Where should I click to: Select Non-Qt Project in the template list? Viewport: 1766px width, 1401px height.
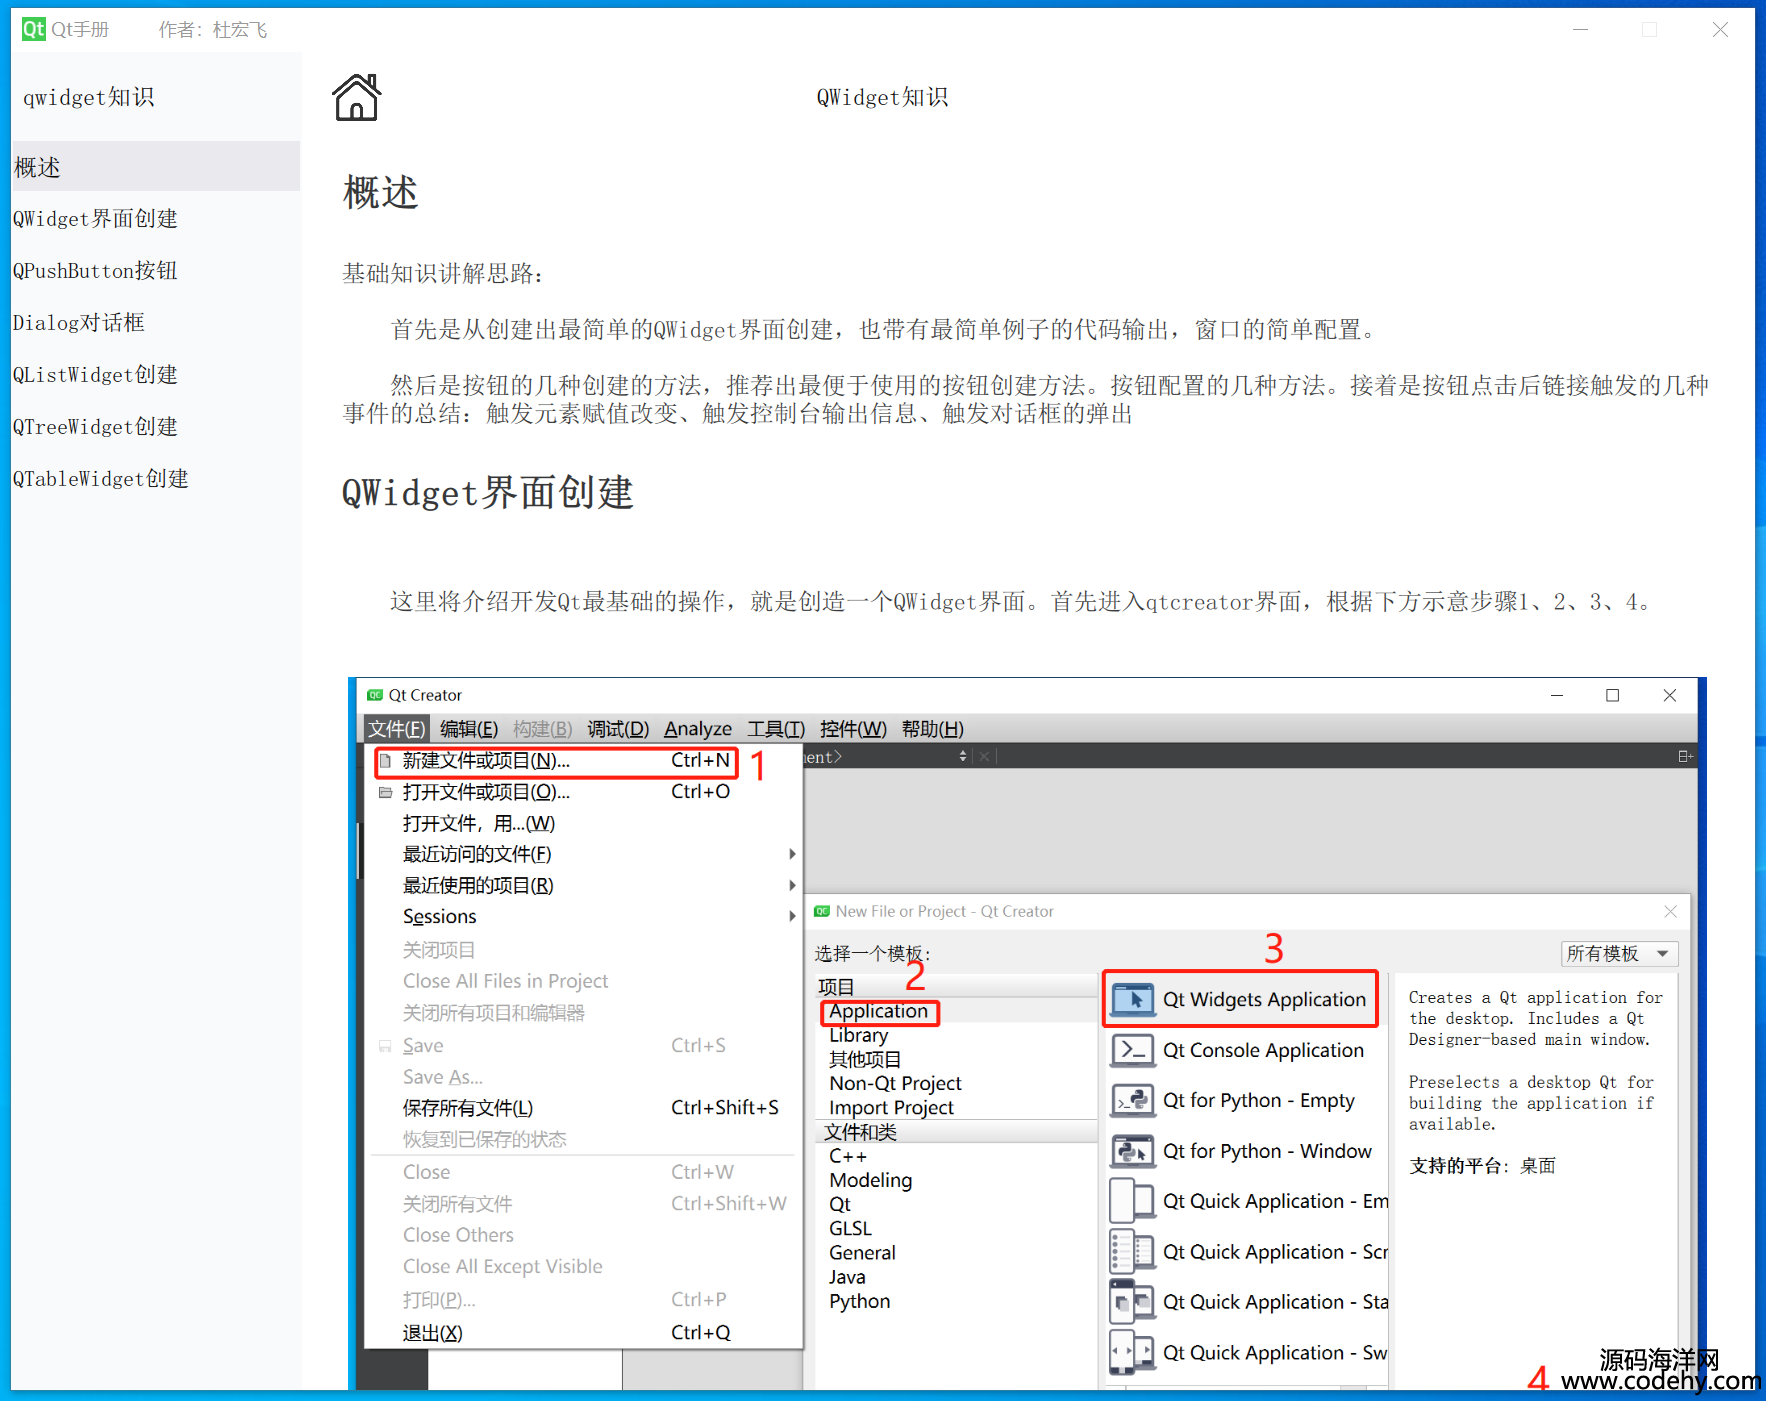895,1083
